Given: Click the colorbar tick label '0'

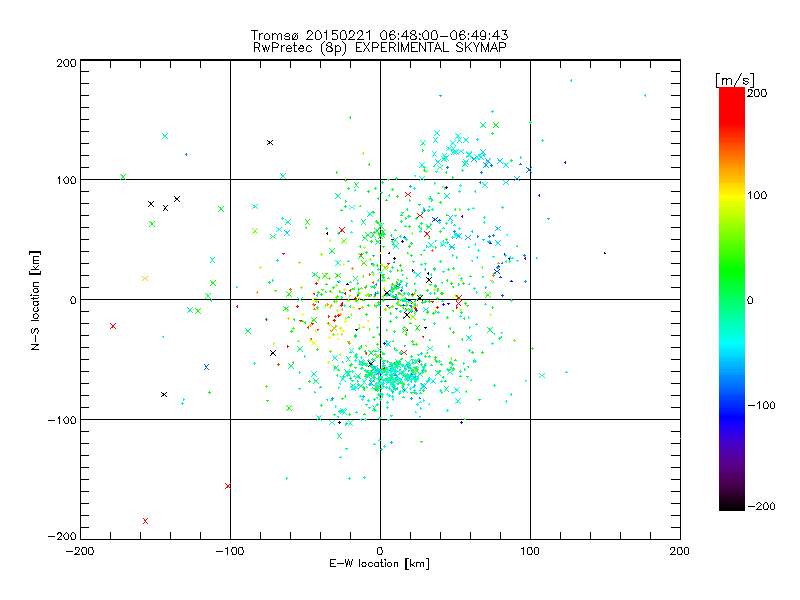Looking at the screenshot, I should (x=750, y=300).
